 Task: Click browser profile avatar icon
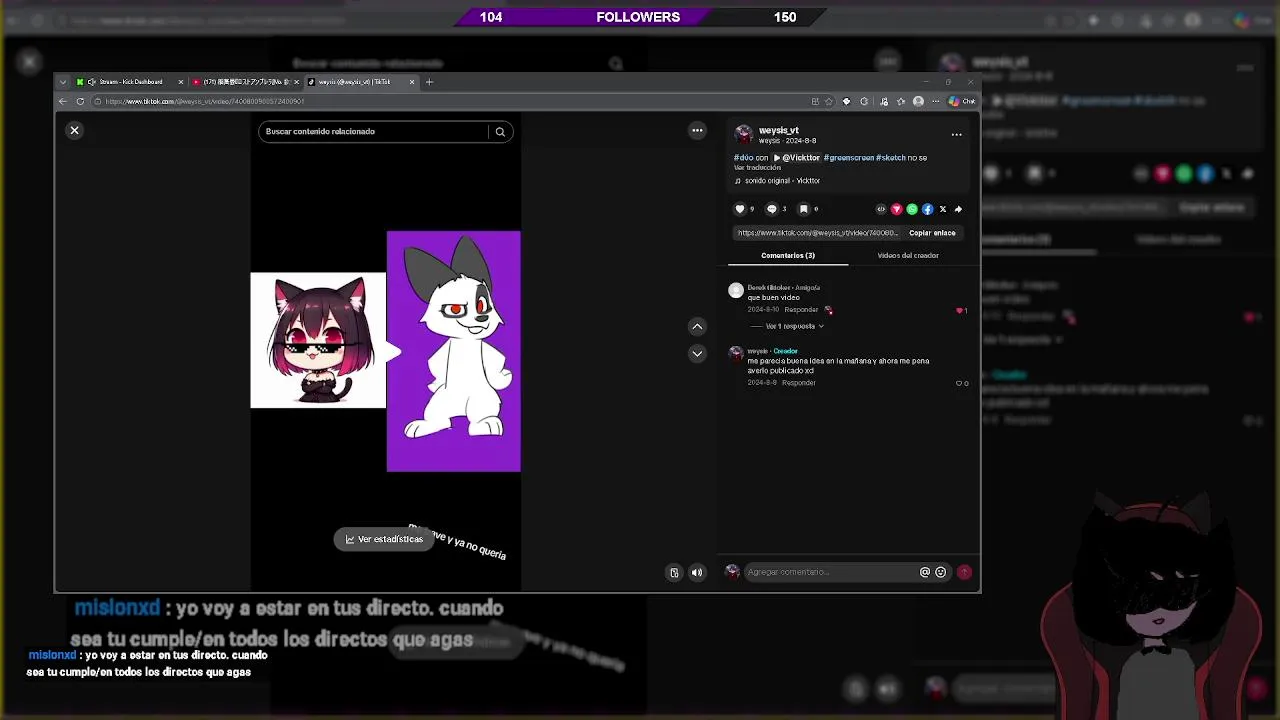coord(918,101)
